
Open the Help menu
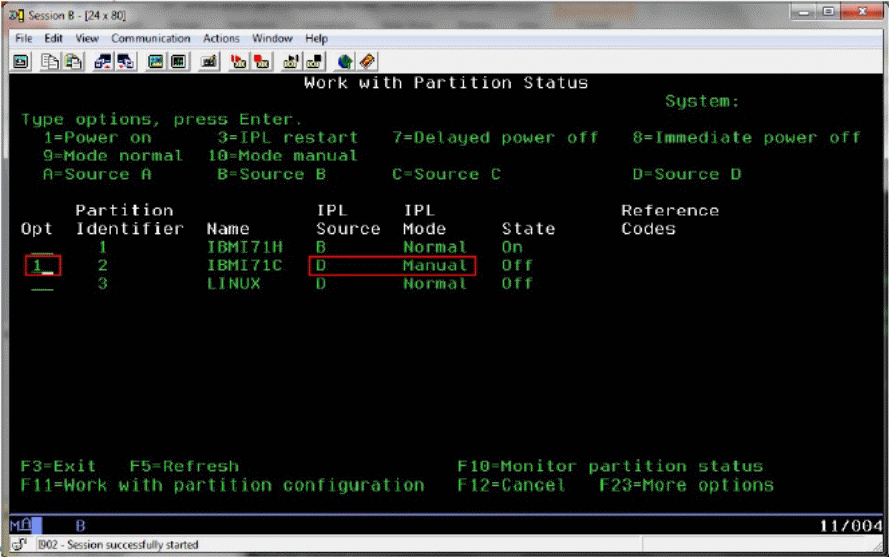coord(316,38)
